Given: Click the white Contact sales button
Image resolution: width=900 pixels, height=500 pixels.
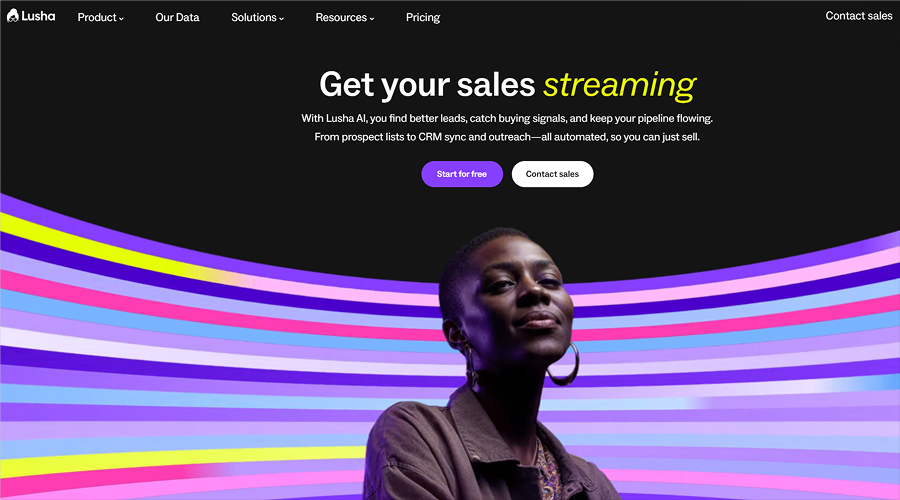Looking at the screenshot, I should tap(552, 174).
